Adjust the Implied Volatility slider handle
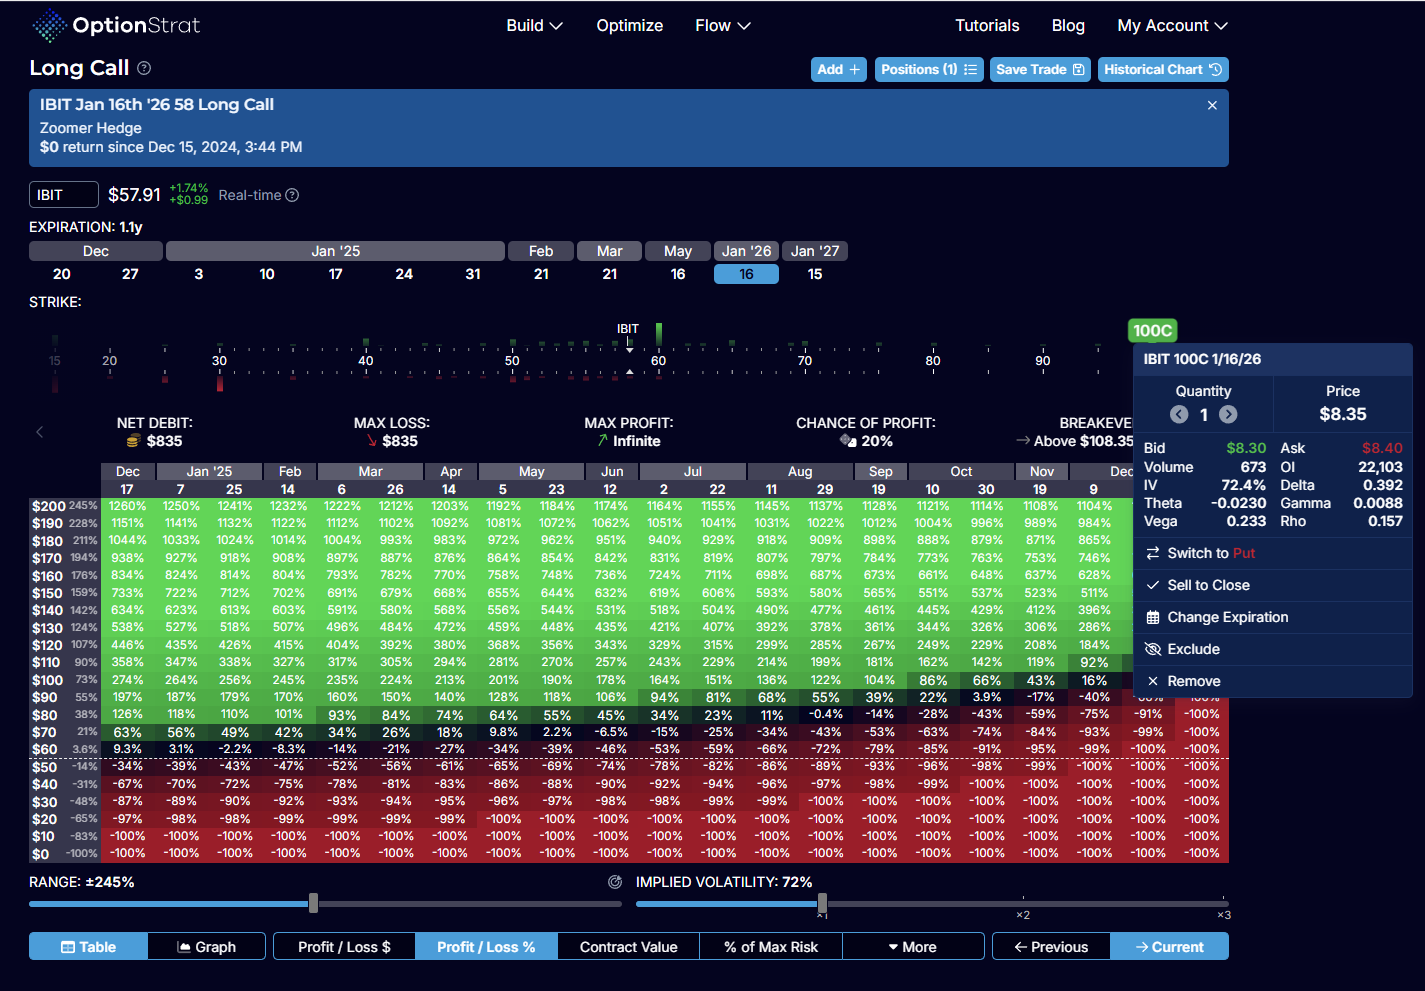 click(822, 903)
